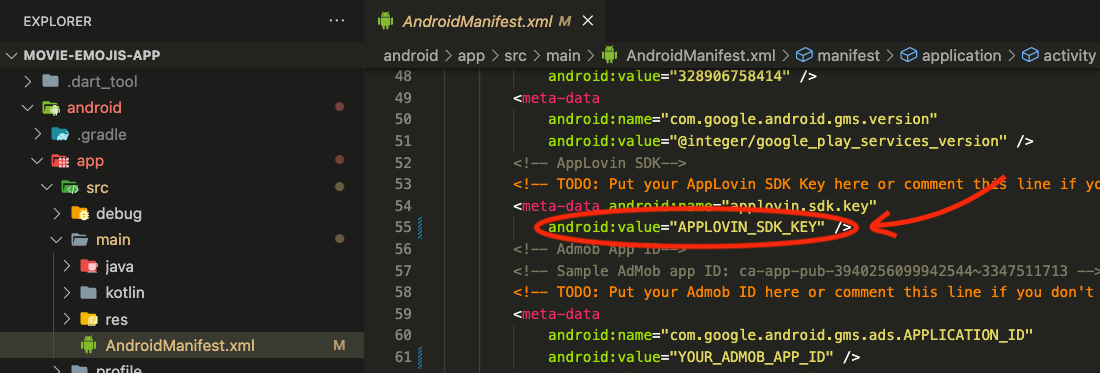The height and width of the screenshot is (373, 1100).
Task: Select the java tree label
Action: pos(119,266)
